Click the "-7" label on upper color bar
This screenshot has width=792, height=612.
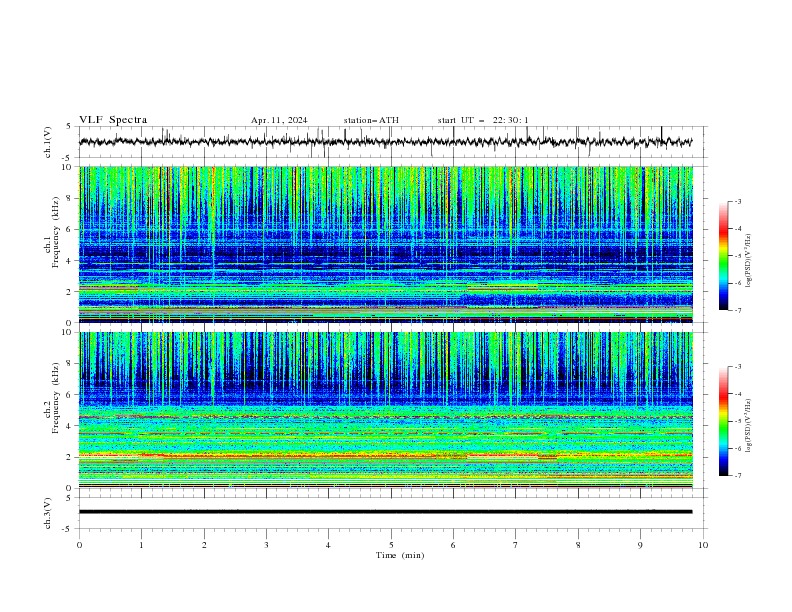[x=738, y=310]
